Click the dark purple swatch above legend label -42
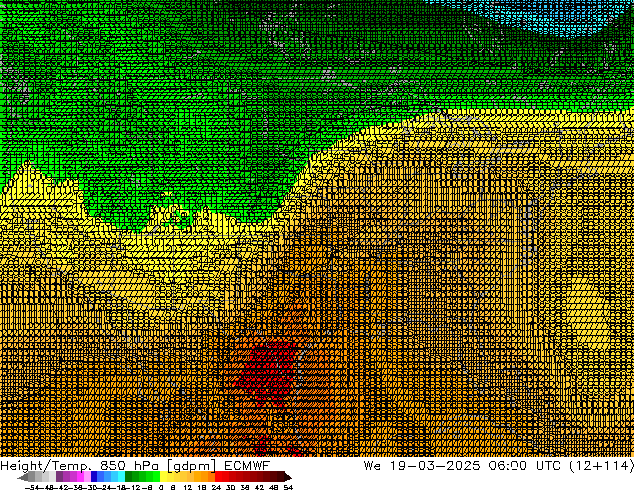Image resolution: width=634 pixels, height=490 pixels. (59, 477)
